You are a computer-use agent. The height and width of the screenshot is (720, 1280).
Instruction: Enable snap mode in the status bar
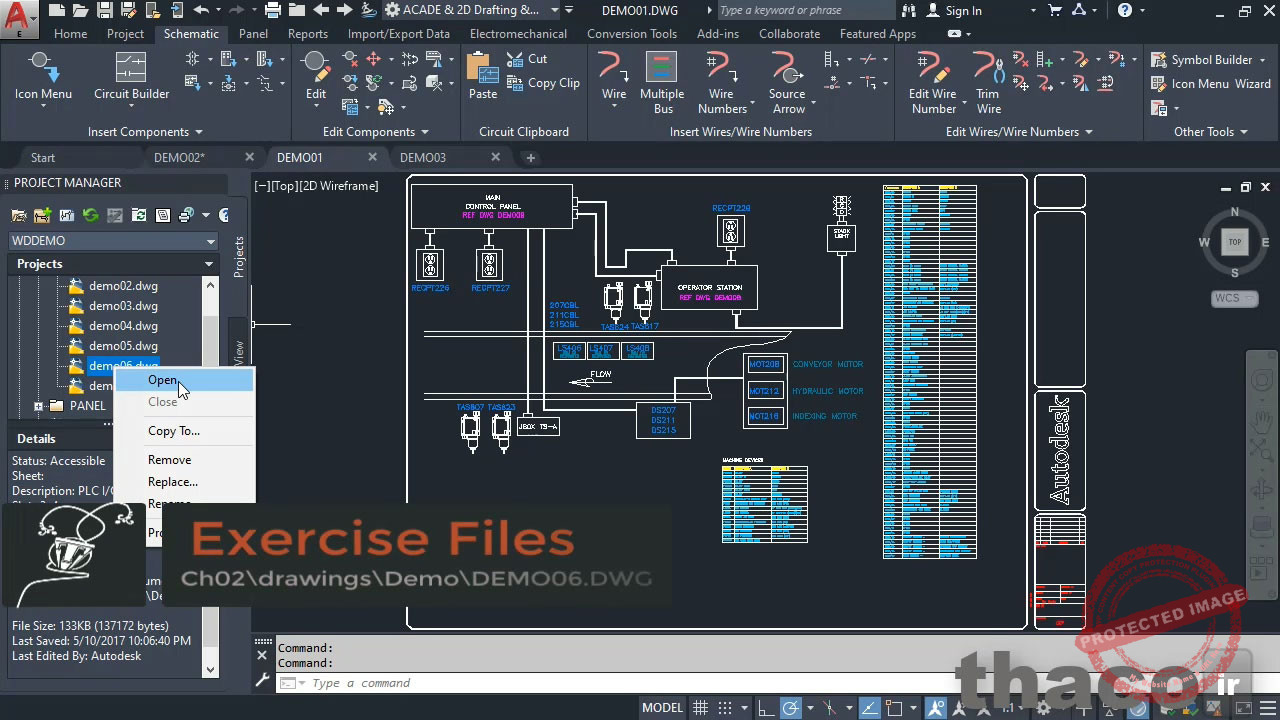coord(722,707)
